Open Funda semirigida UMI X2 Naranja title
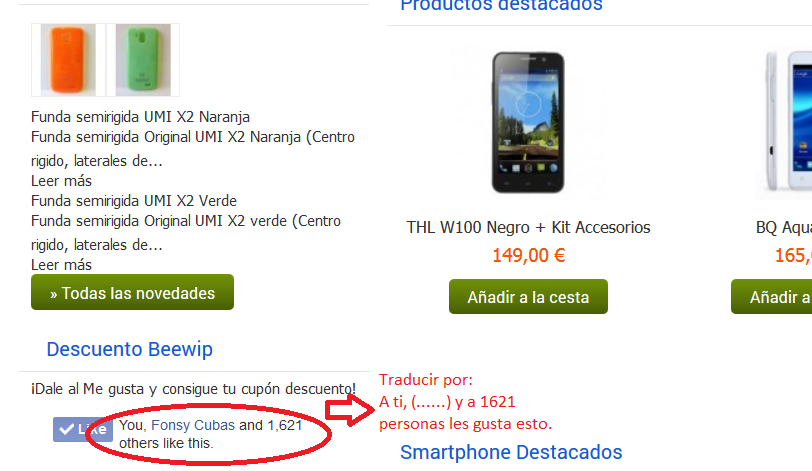The height and width of the screenshot is (471, 812). coord(140,117)
